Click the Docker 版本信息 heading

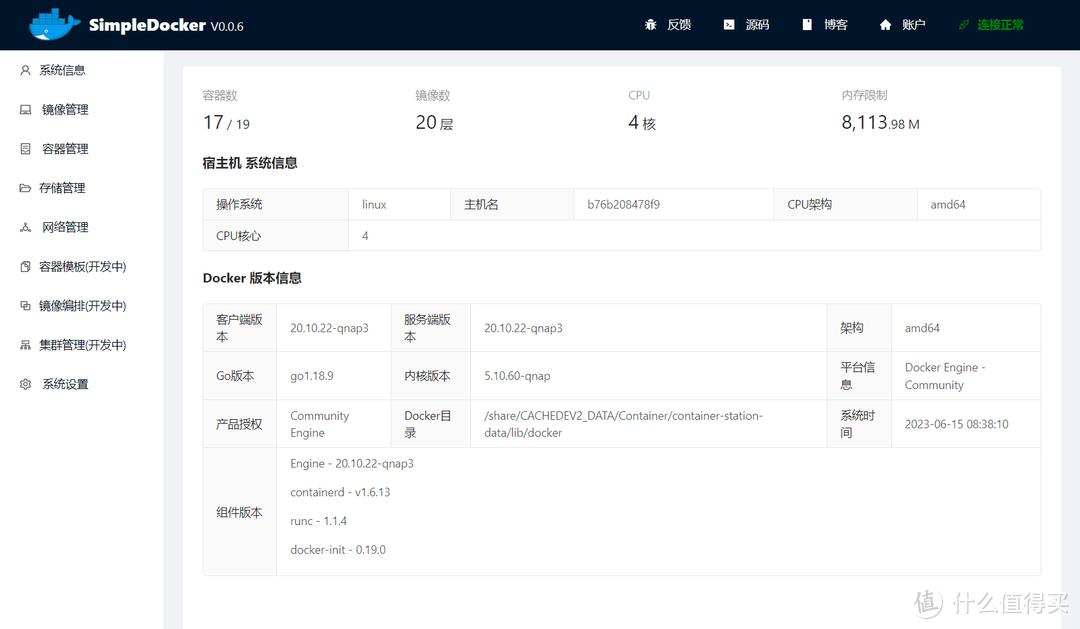(x=252, y=278)
